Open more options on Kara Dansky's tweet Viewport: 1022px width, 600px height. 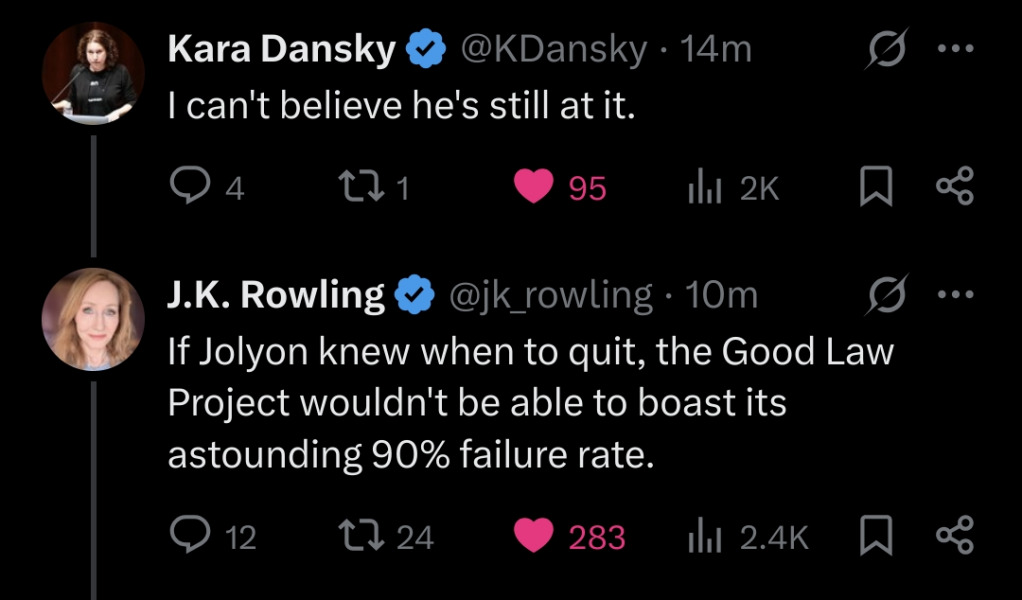point(956,49)
